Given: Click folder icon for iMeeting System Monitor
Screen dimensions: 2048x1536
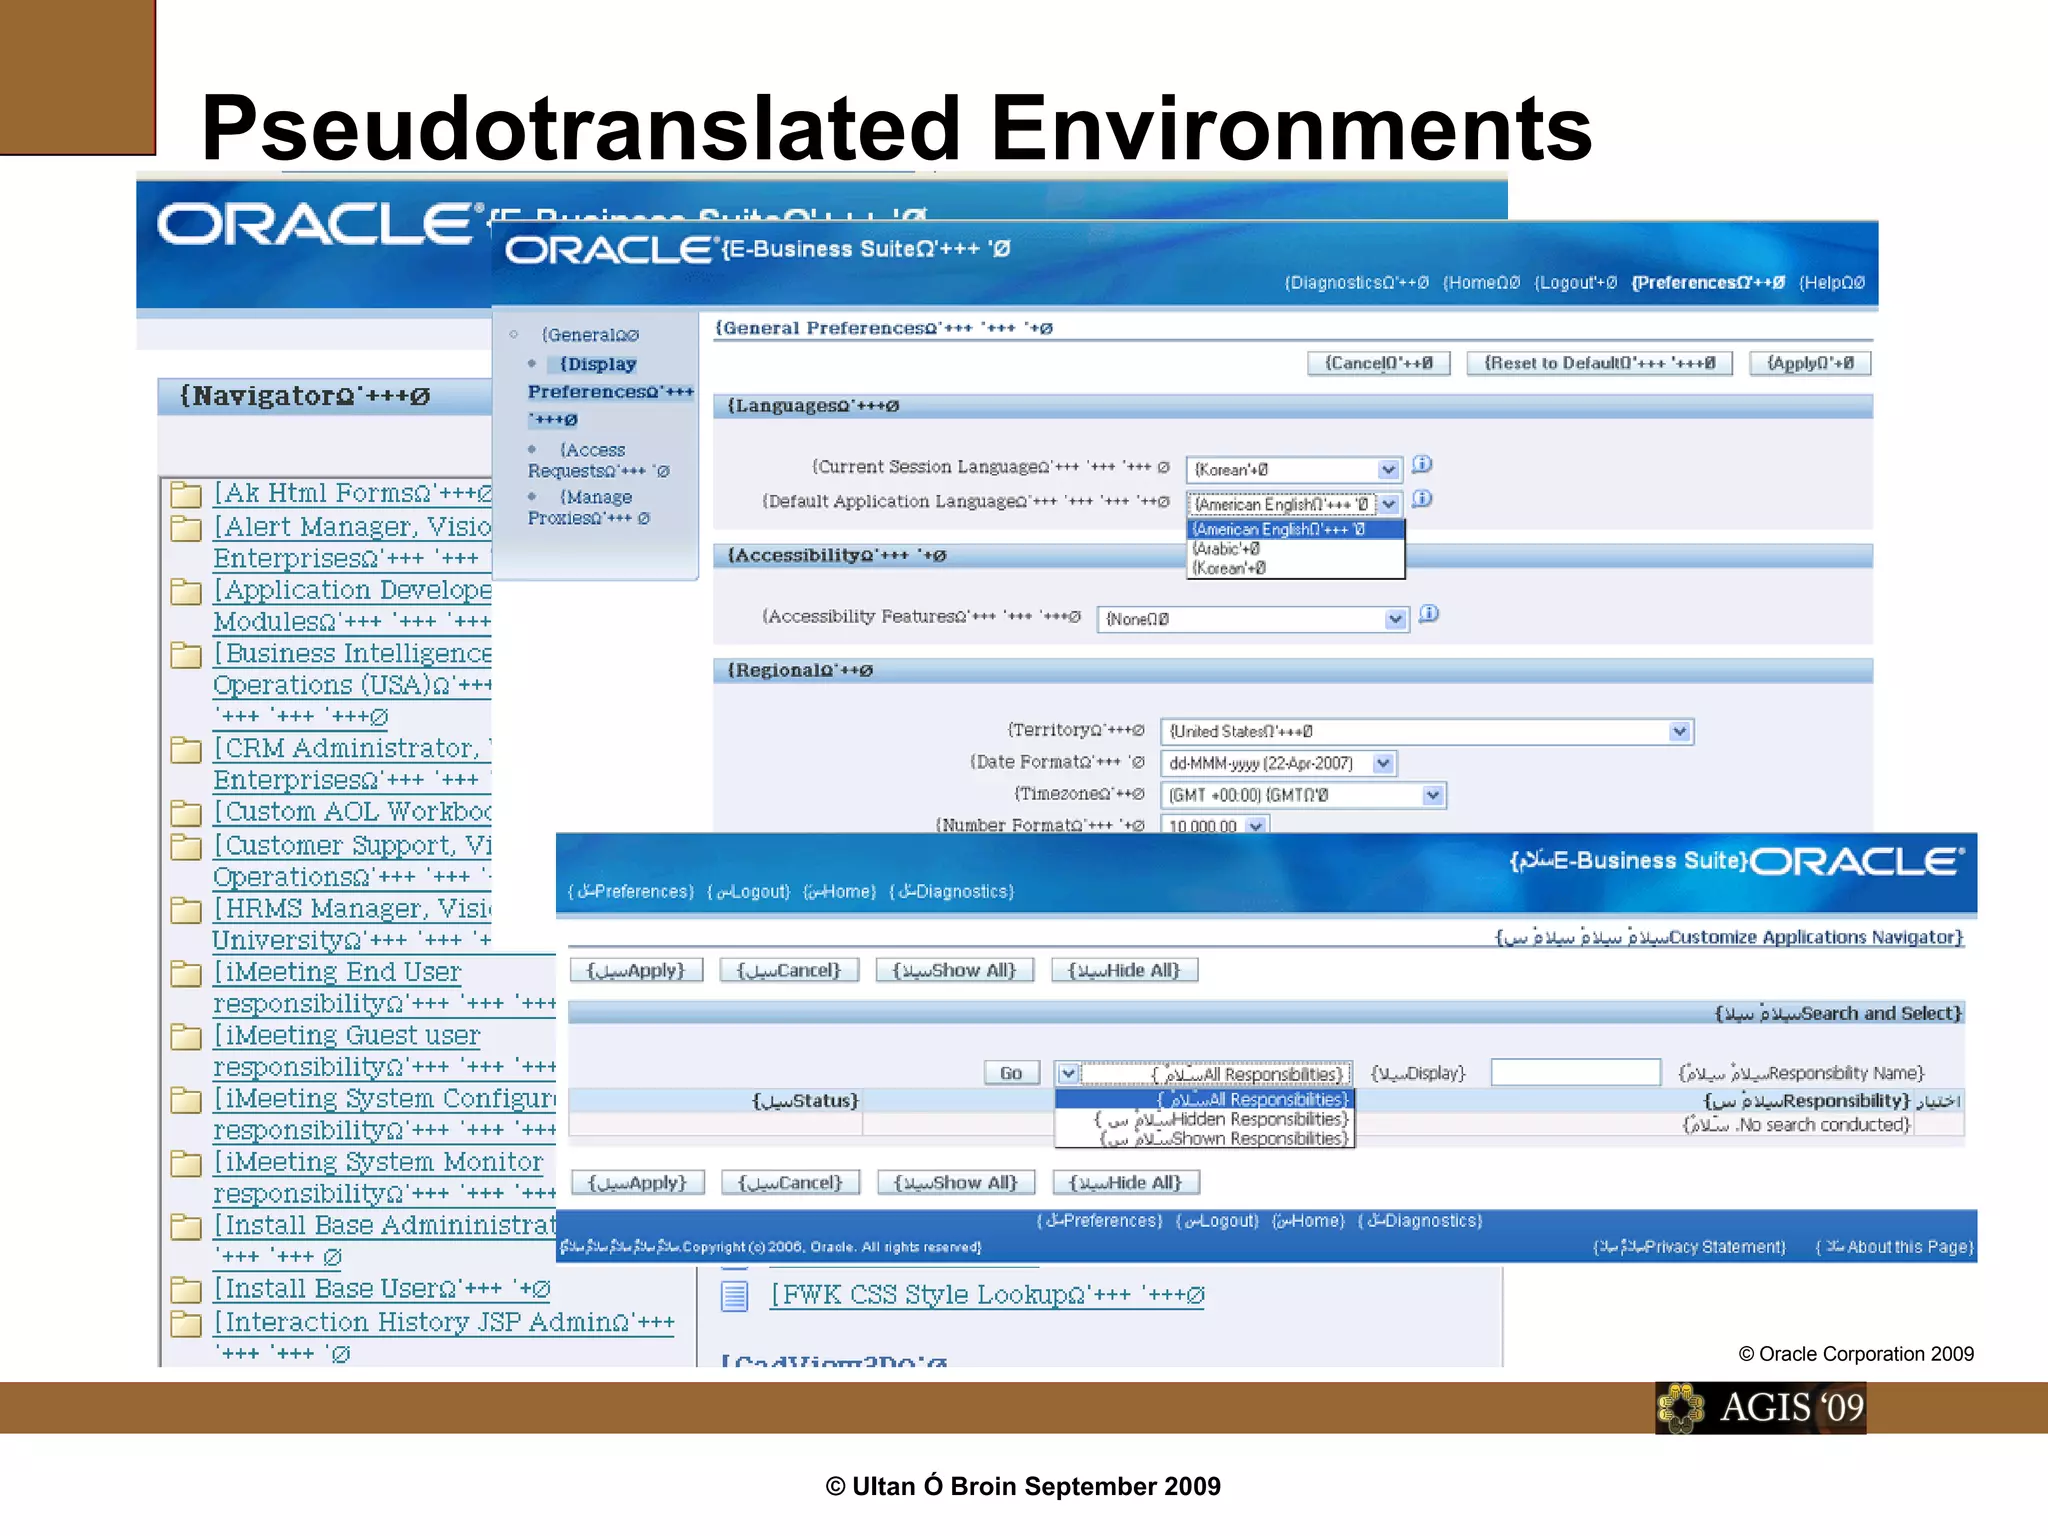Looking at the screenshot, I should click(185, 1163).
